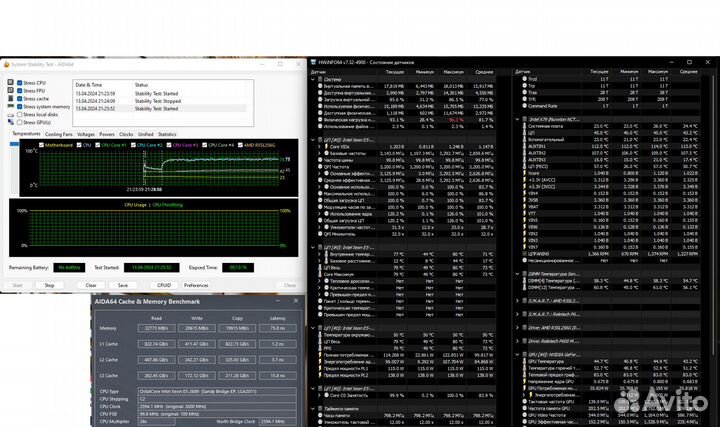
Task: Open Preferences in the Stability Test window
Action: [x=196, y=285]
